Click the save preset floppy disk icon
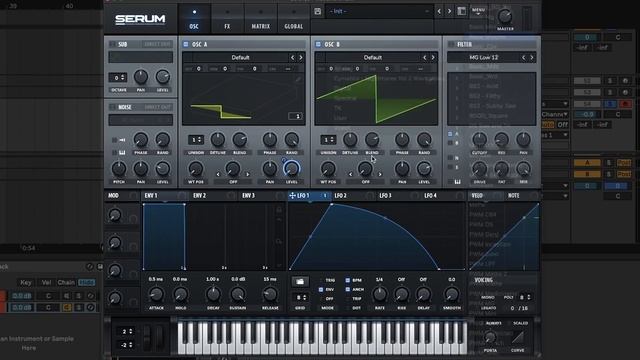The image size is (640, 360). (x=318, y=11)
